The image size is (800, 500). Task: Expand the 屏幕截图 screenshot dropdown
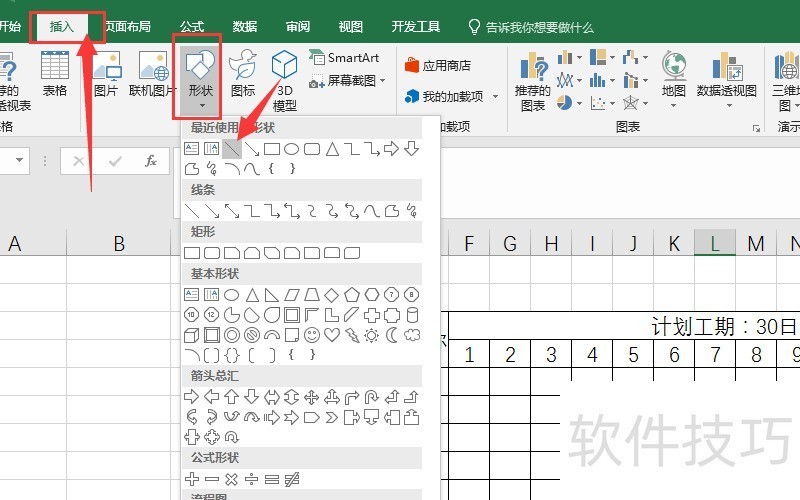coord(350,81)
